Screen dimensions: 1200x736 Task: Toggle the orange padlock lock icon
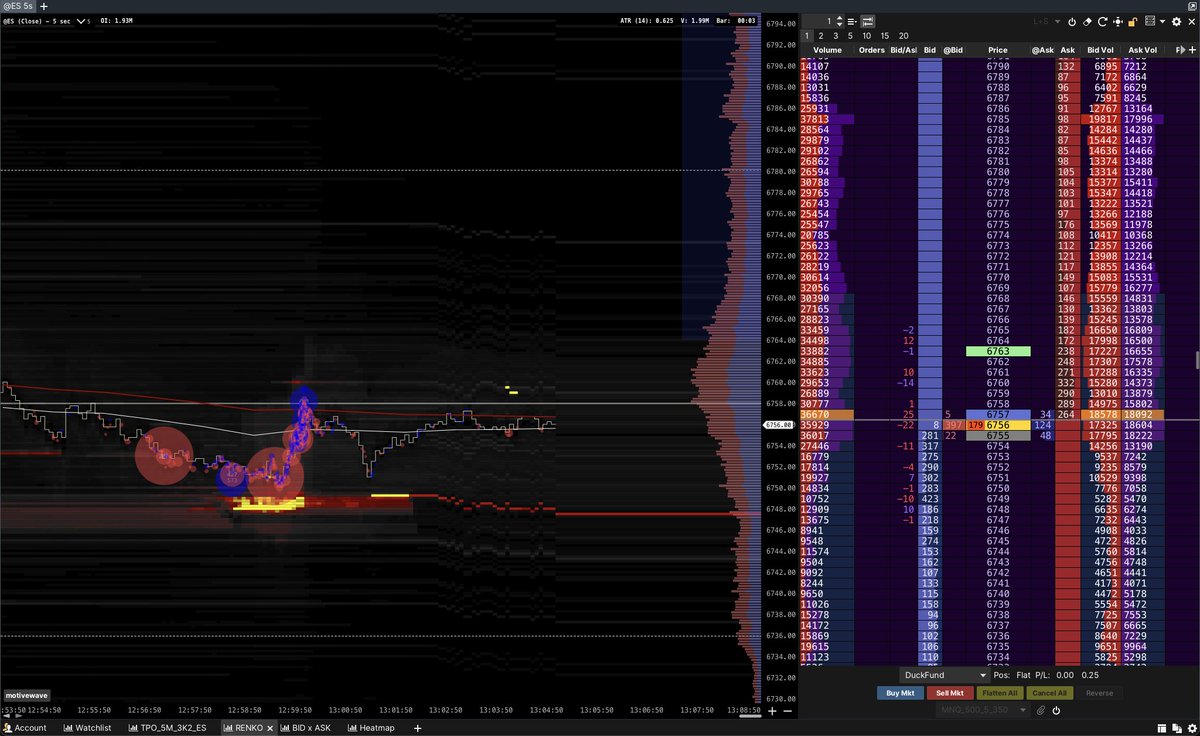[x=1133, y=21]
